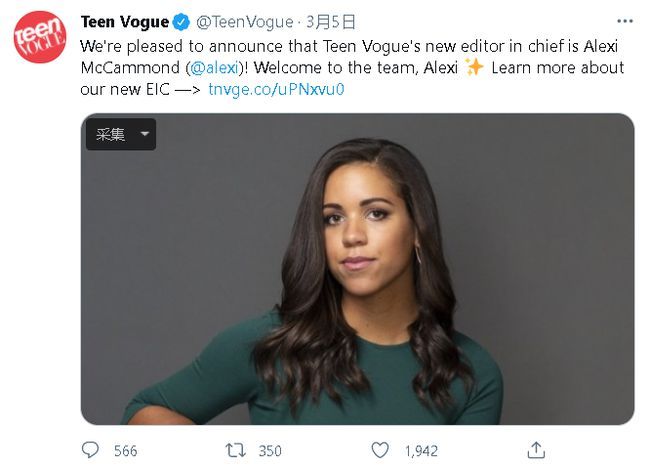This screenshot has width=650, height=467.
Task: Click the 1,942 likes count
Action: 421,451
